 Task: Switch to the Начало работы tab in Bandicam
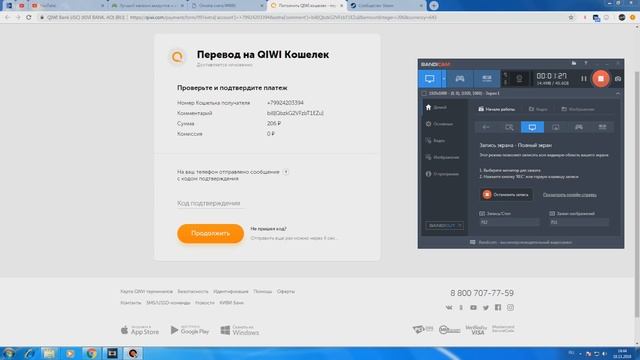point(497,109)
